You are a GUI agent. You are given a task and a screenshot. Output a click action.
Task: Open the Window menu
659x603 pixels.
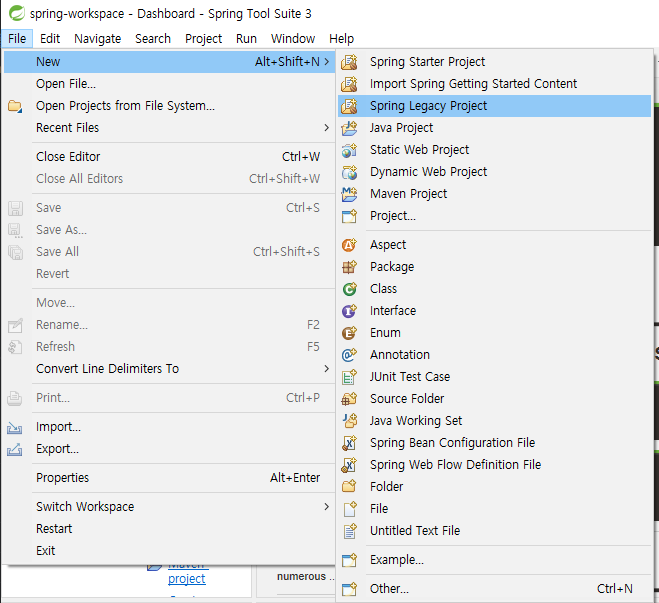pyautogui.click(x=293, y=39)
